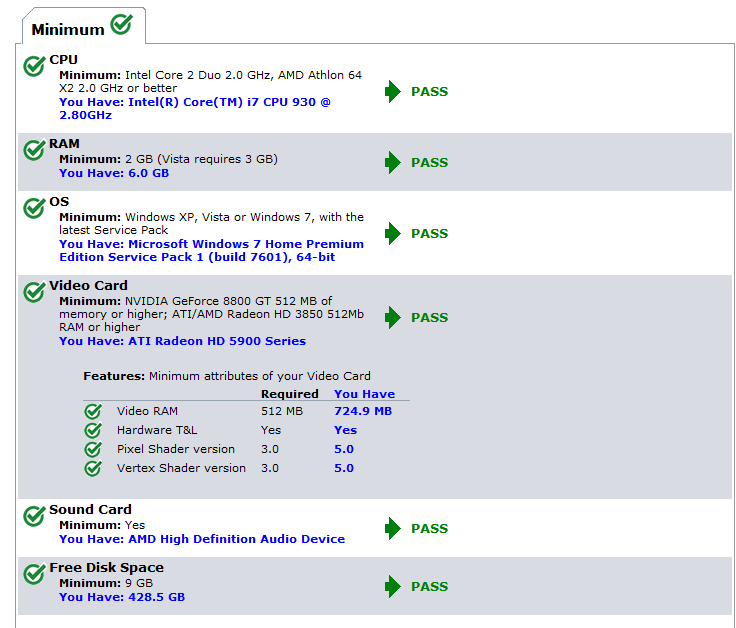Click 'Features: Minimum attributes of your Video Card'
Screen dimensions: 736x628
coord(227,376)
